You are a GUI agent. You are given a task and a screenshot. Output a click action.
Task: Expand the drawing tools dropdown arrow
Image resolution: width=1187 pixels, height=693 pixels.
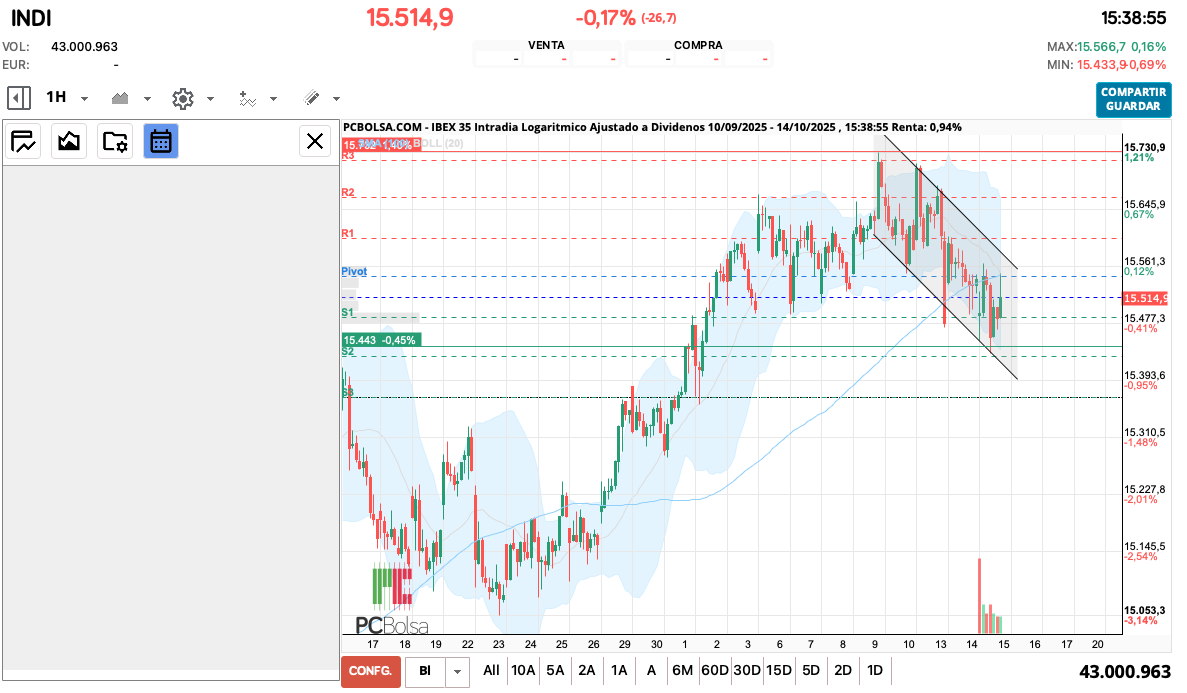336,99
